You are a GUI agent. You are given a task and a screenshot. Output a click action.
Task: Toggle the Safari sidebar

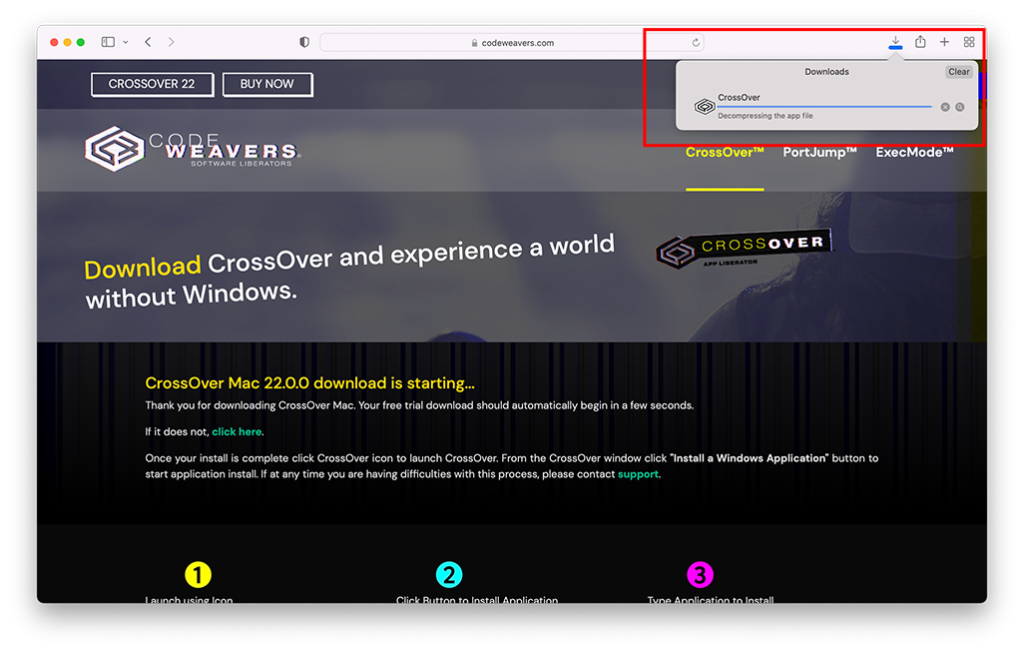point(108,42)
